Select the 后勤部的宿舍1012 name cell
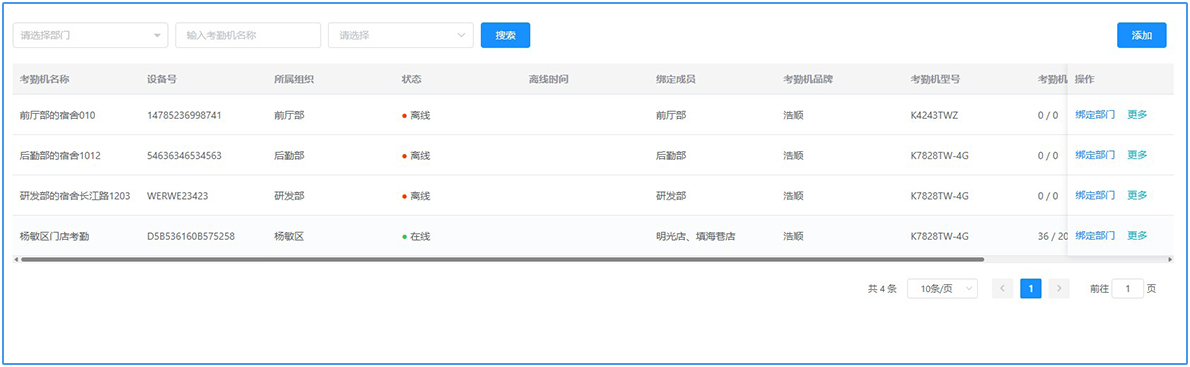The height and width of the screenshot is (367, 1190). point(60,155)
